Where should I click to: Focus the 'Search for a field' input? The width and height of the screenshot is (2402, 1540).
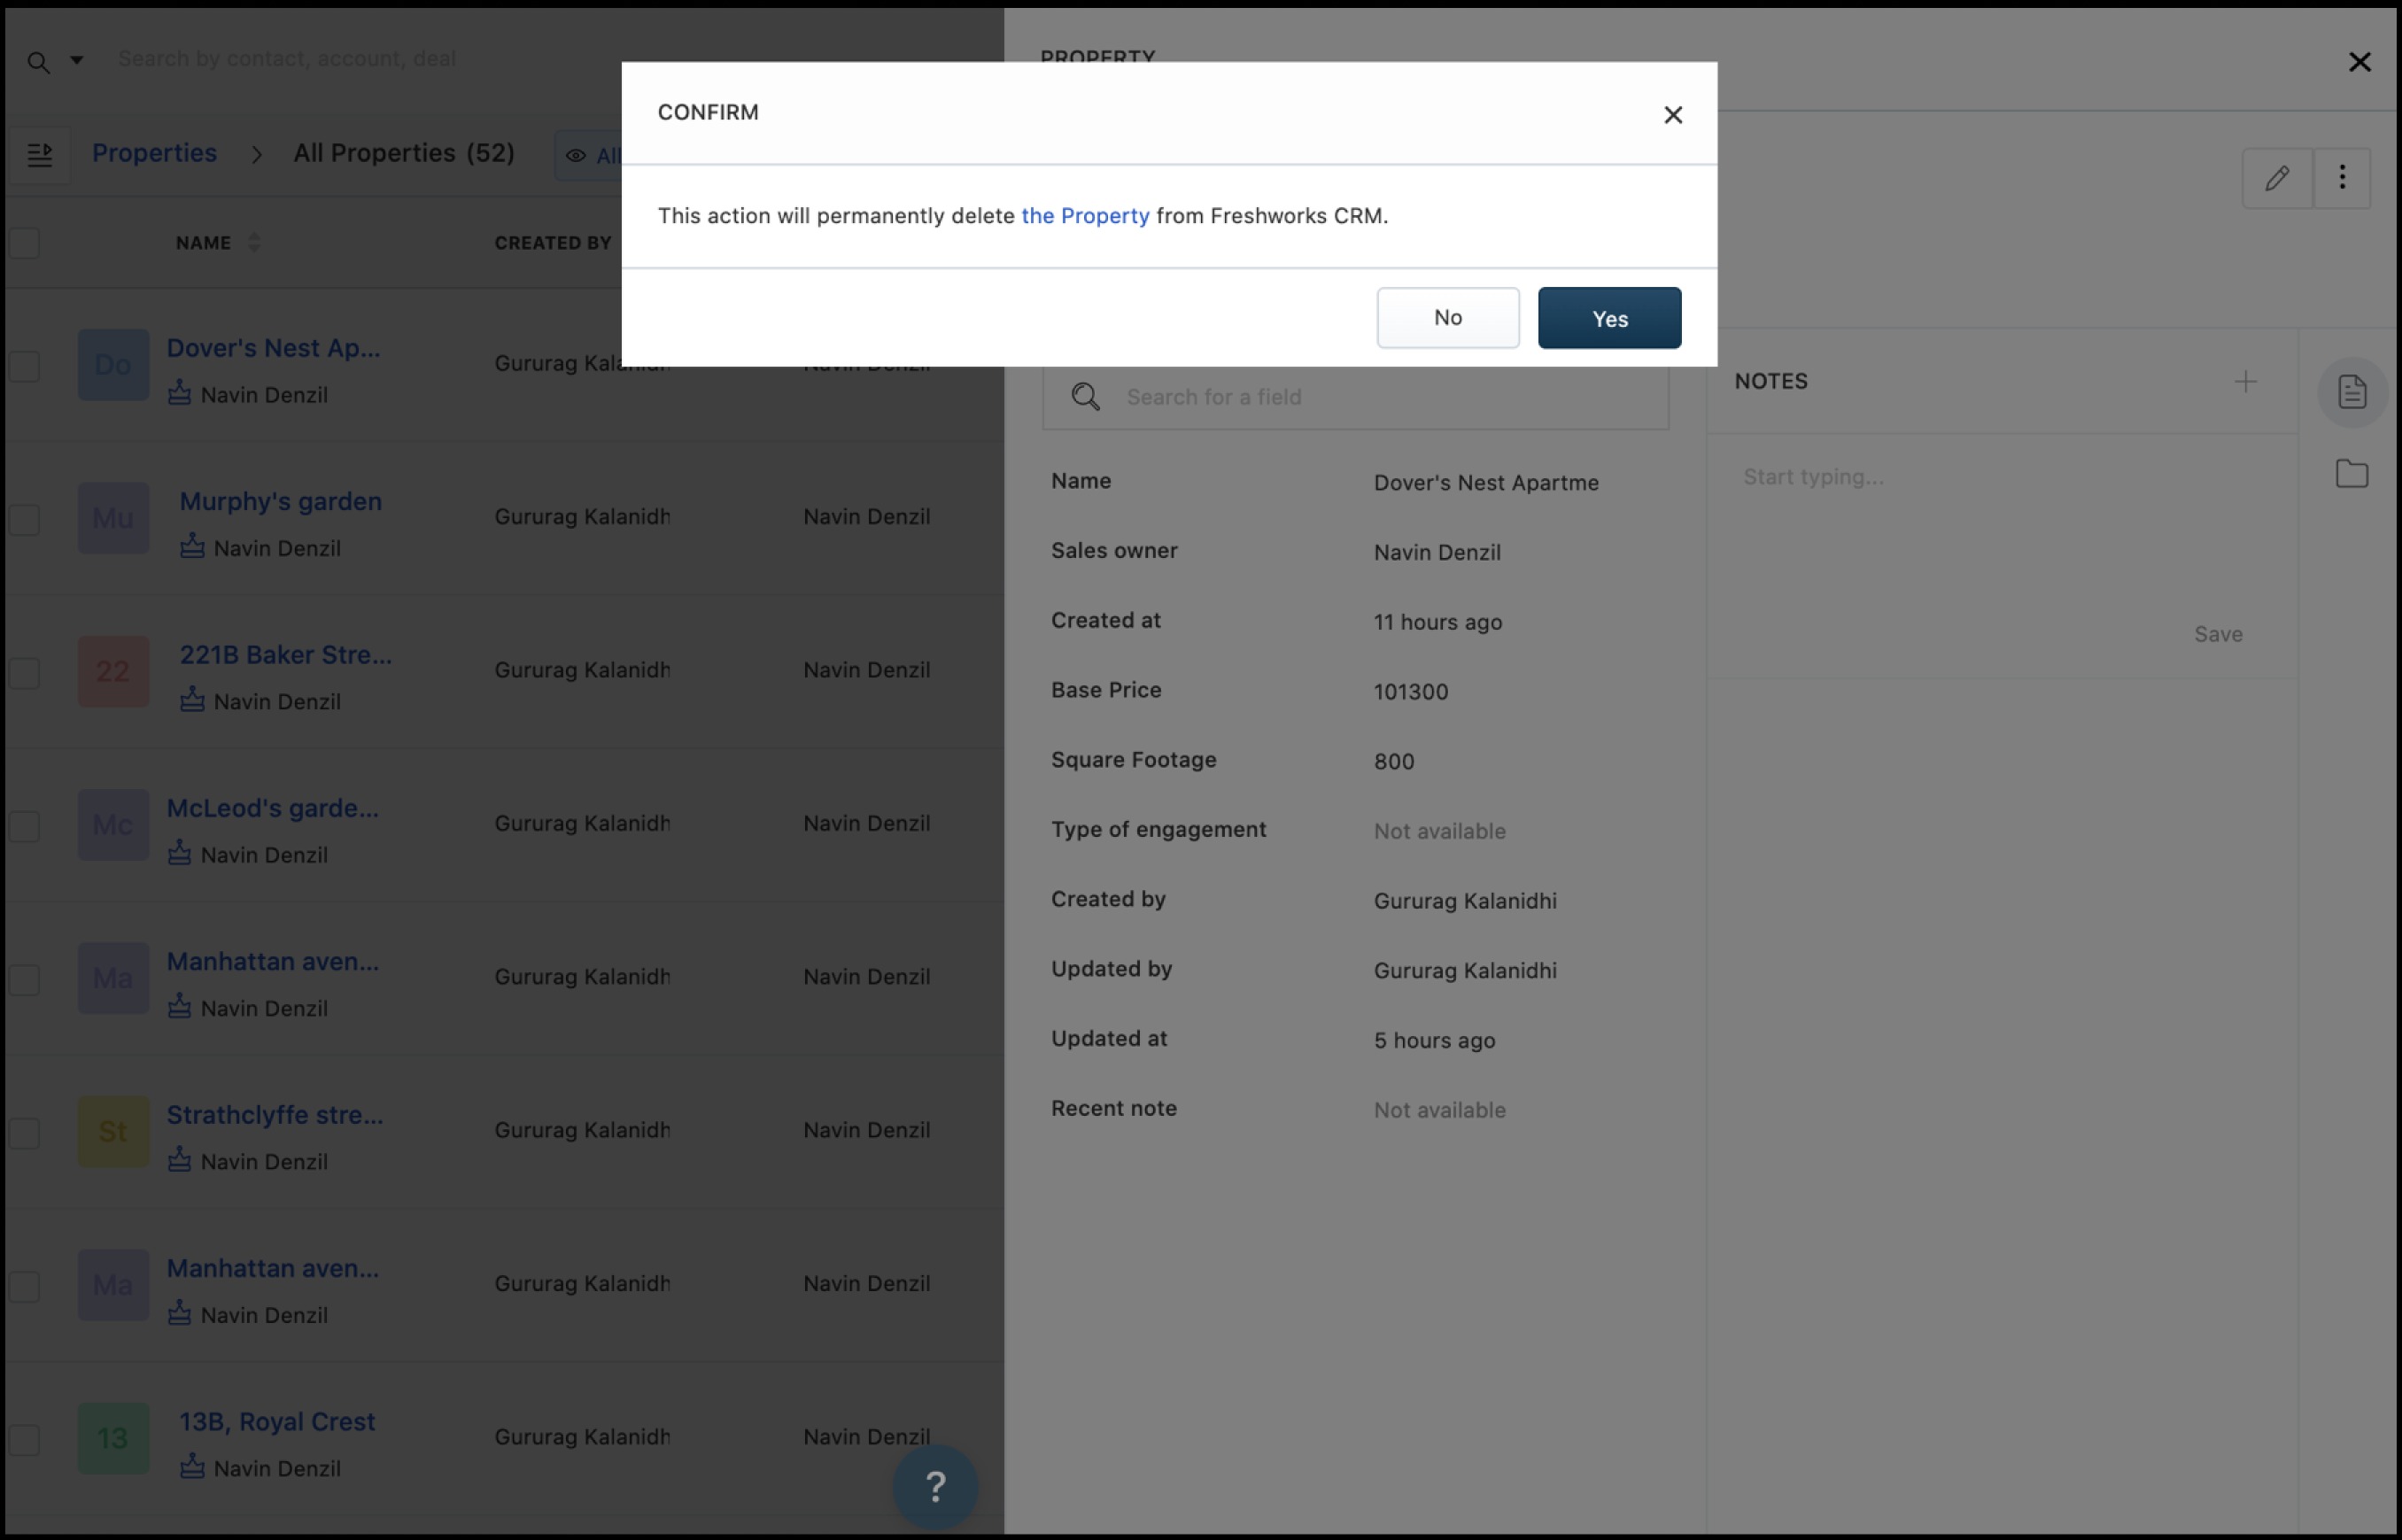tap(1355, 397)
